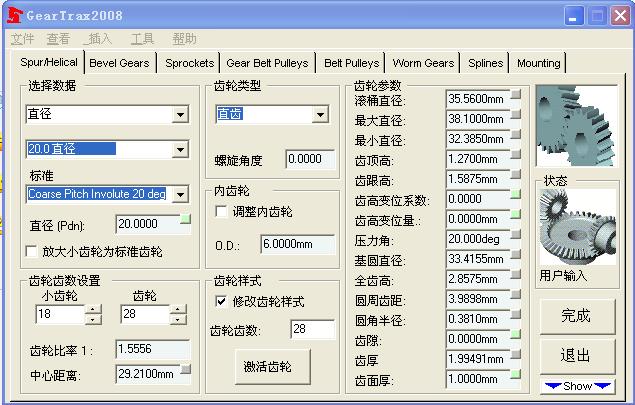
Task: Click the O.D. 6.0000mm field
Action: (x=298, y=244)
